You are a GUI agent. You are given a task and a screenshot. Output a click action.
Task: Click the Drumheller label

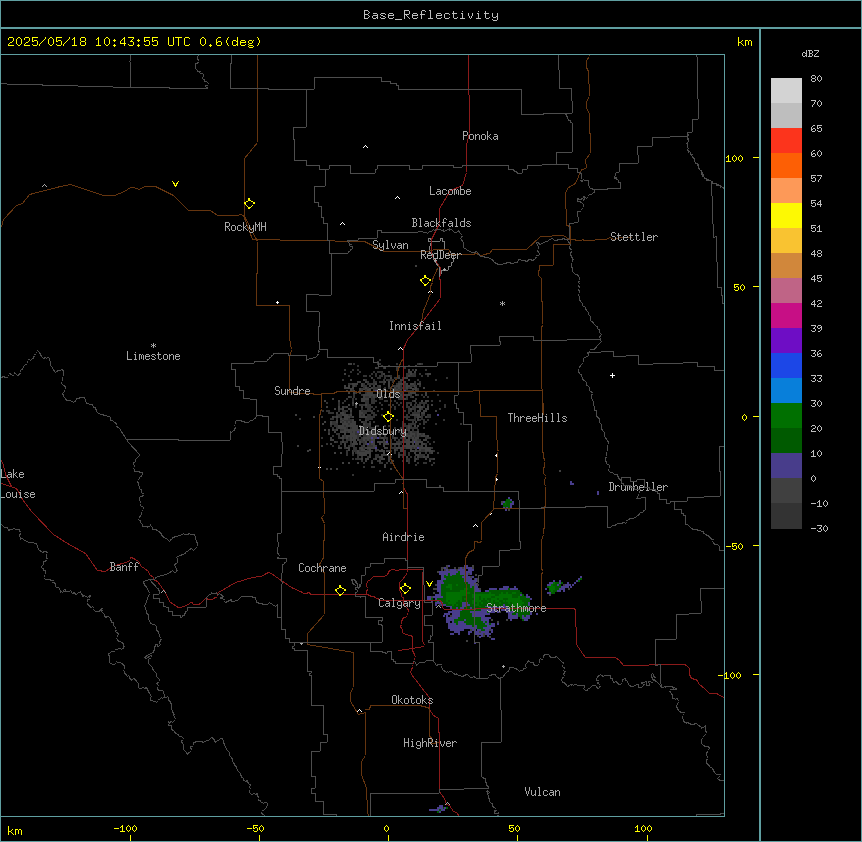pyautogui.click(x=638, y=487)
